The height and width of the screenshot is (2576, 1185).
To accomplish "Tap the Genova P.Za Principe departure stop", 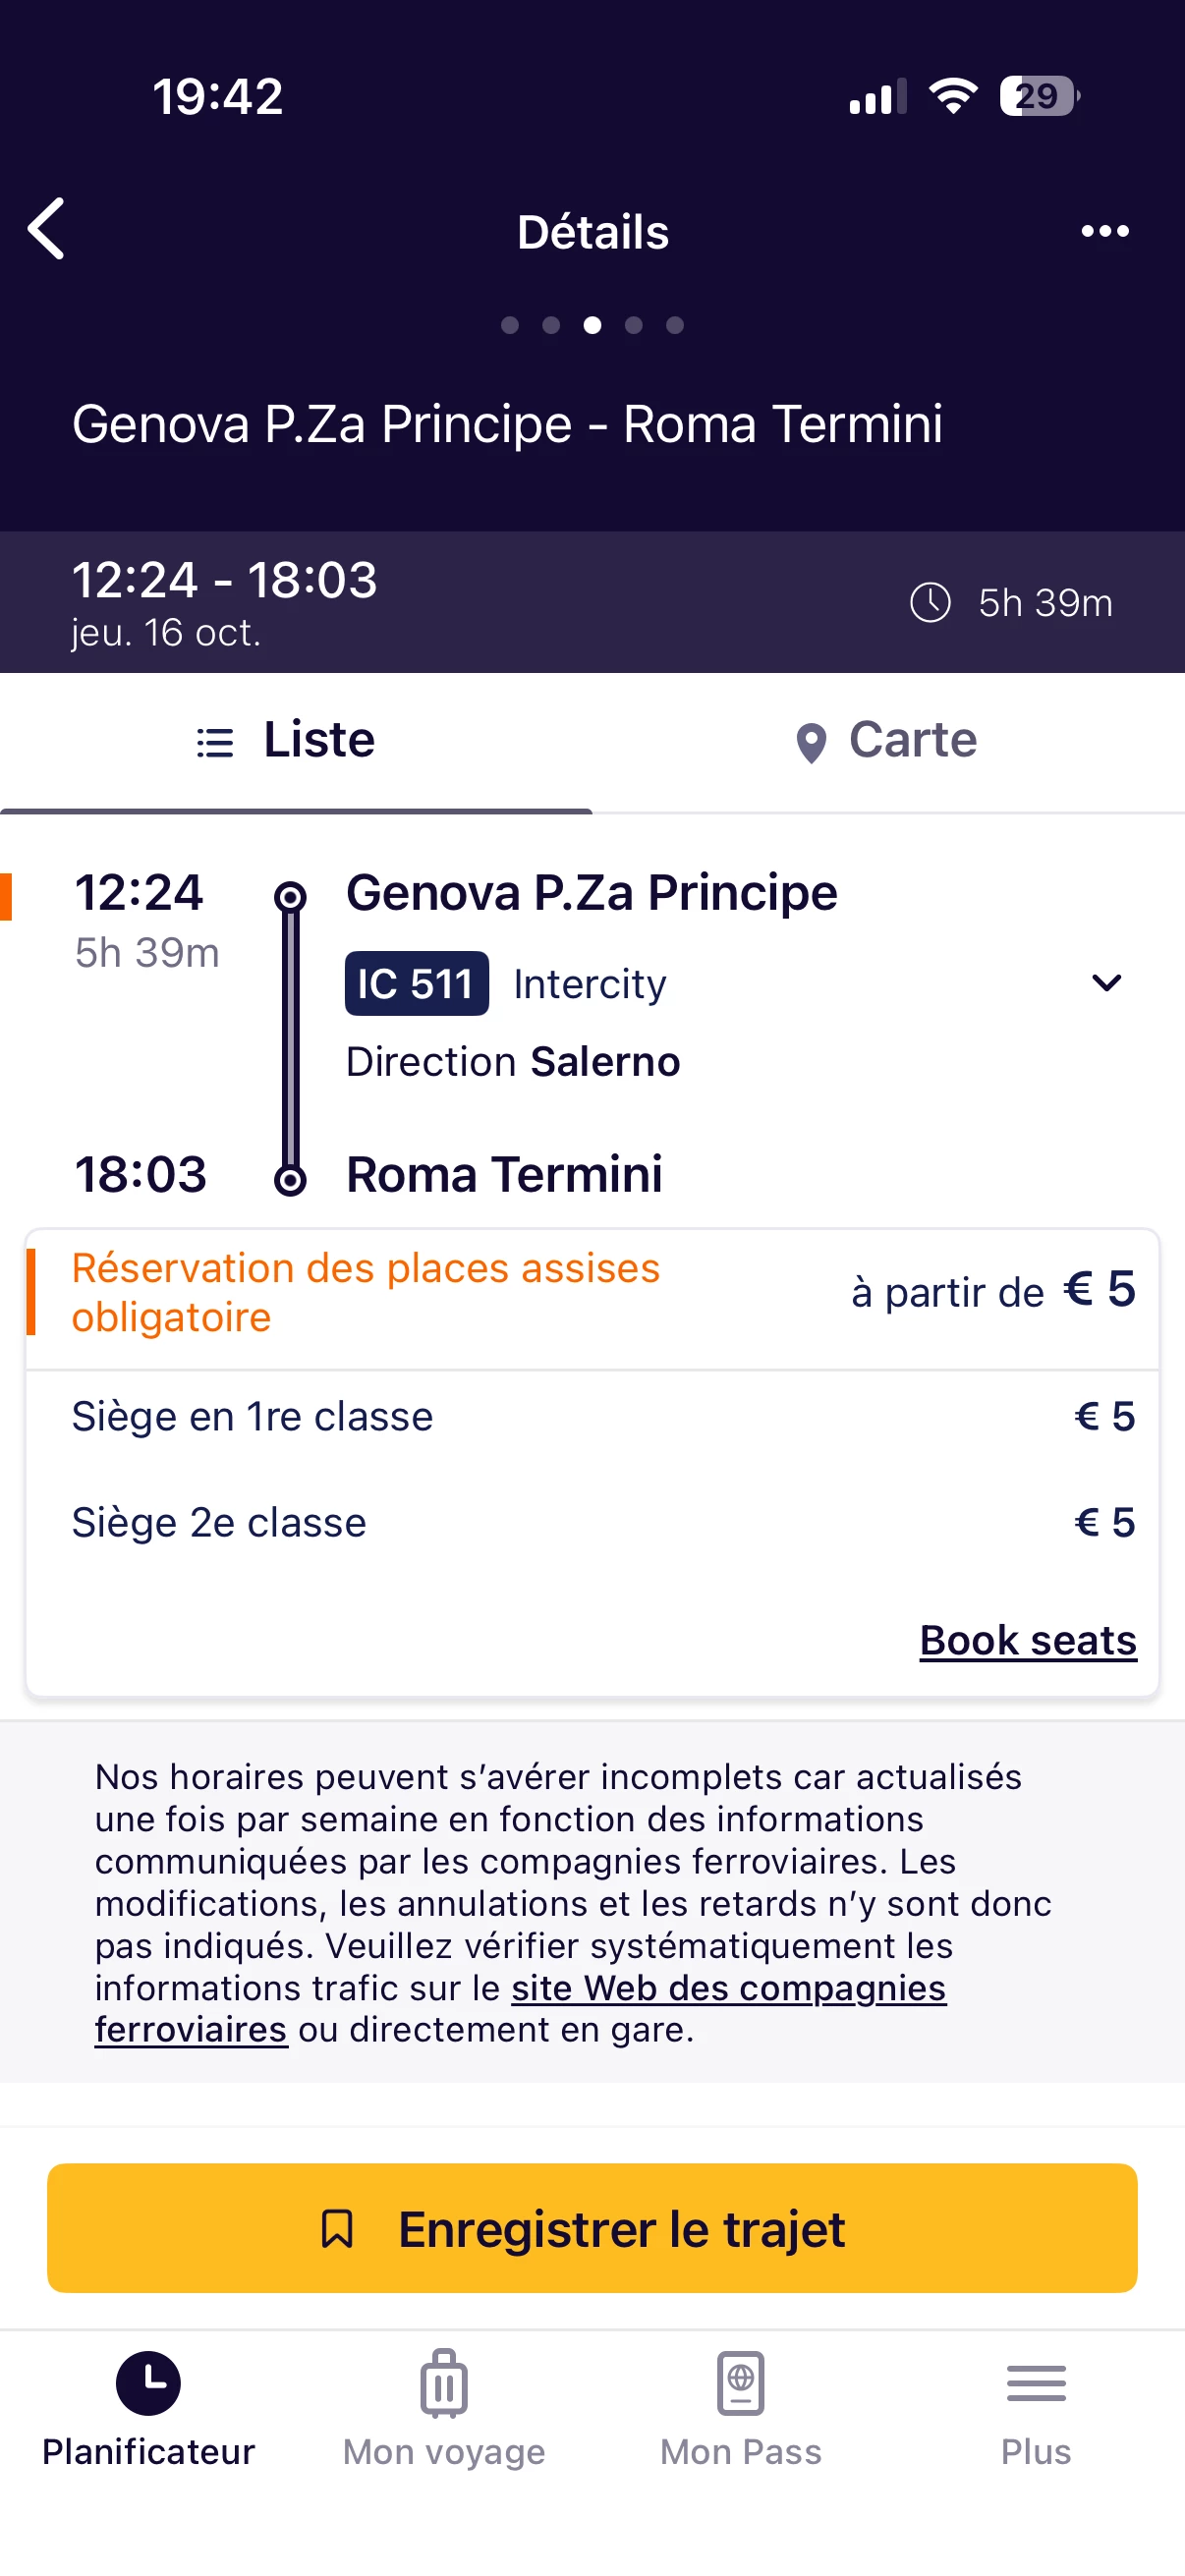I will 591,892.
